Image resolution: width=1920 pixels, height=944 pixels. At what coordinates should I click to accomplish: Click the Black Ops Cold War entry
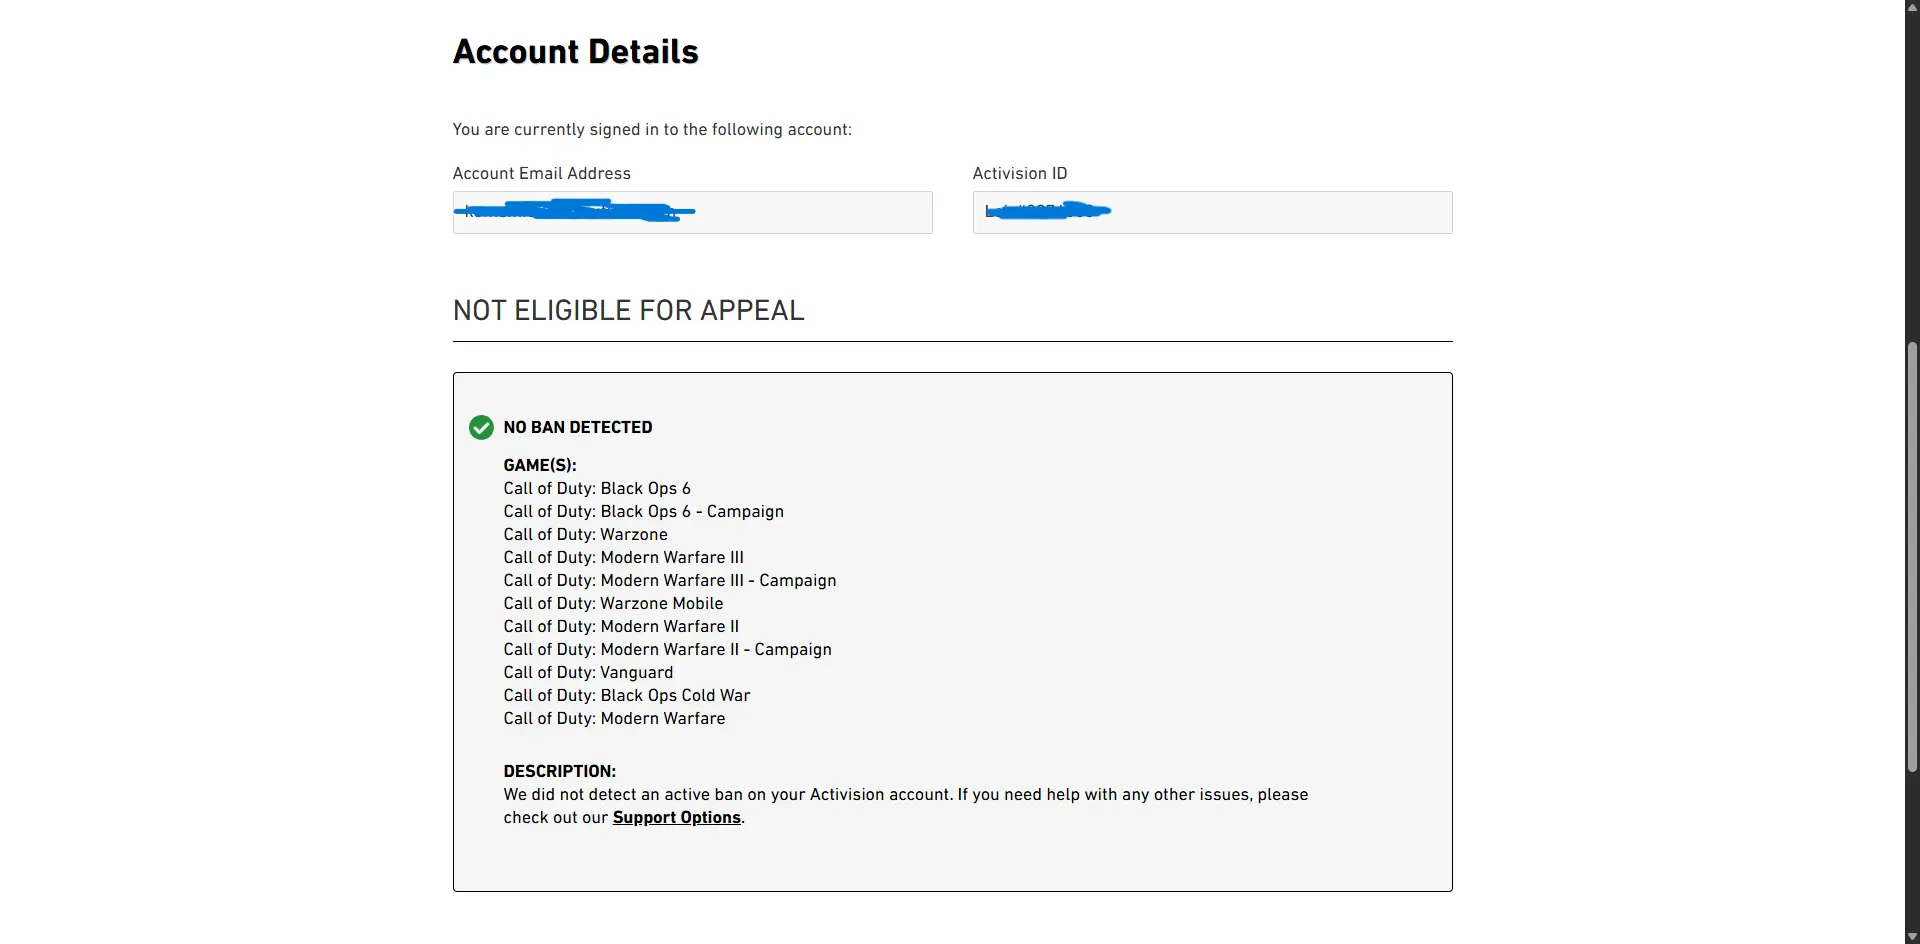pyautogui.click(x=626, y=696)
